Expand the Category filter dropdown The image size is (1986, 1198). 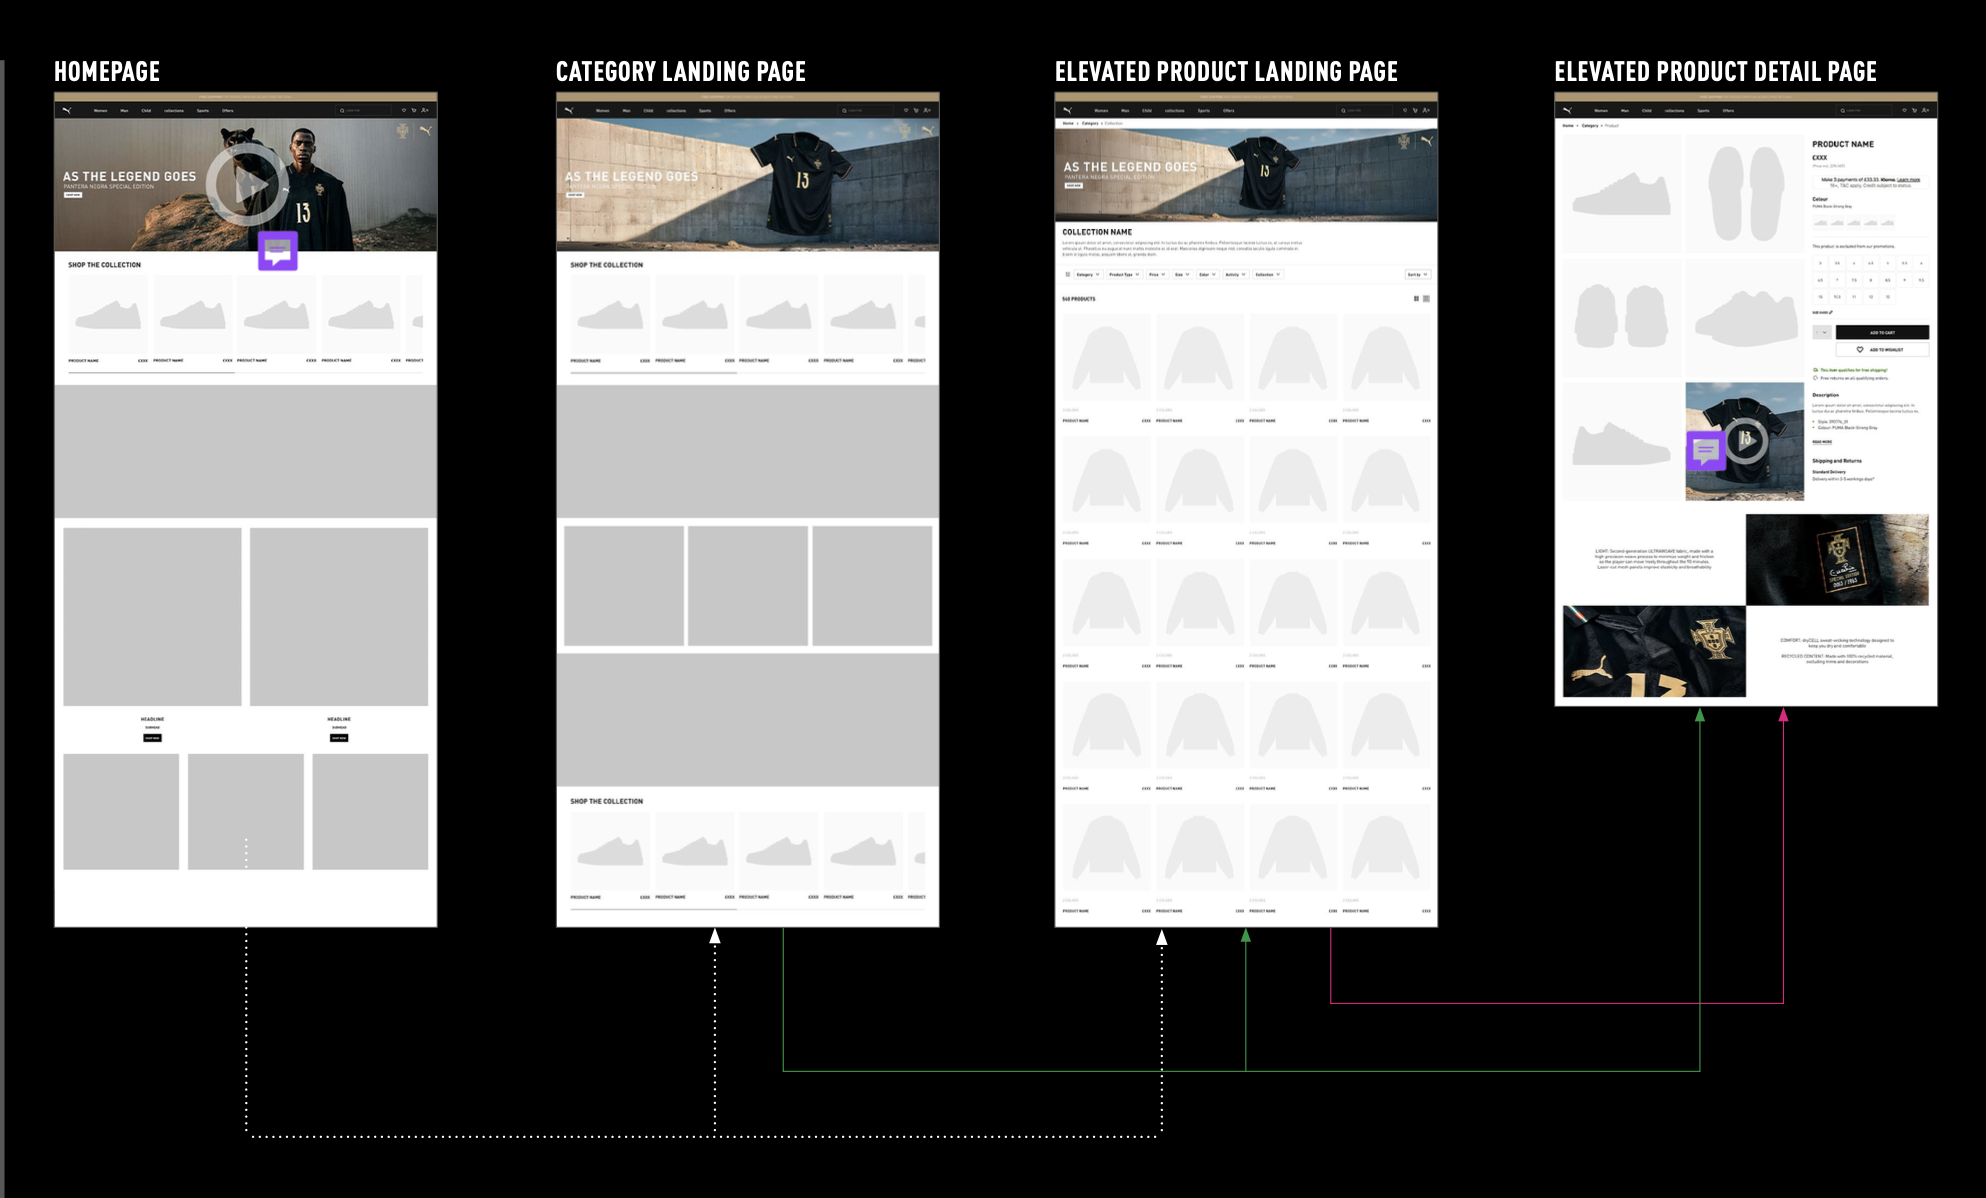[x=1088, y=274]
